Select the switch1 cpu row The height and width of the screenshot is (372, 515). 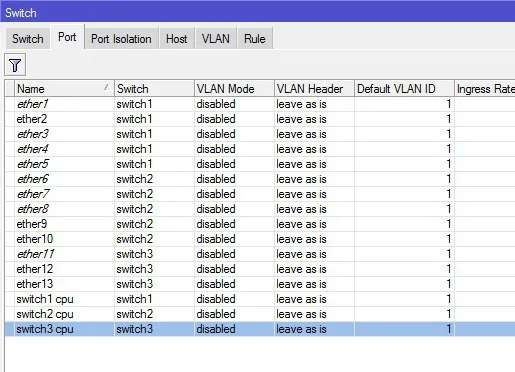tap(260, 299)
